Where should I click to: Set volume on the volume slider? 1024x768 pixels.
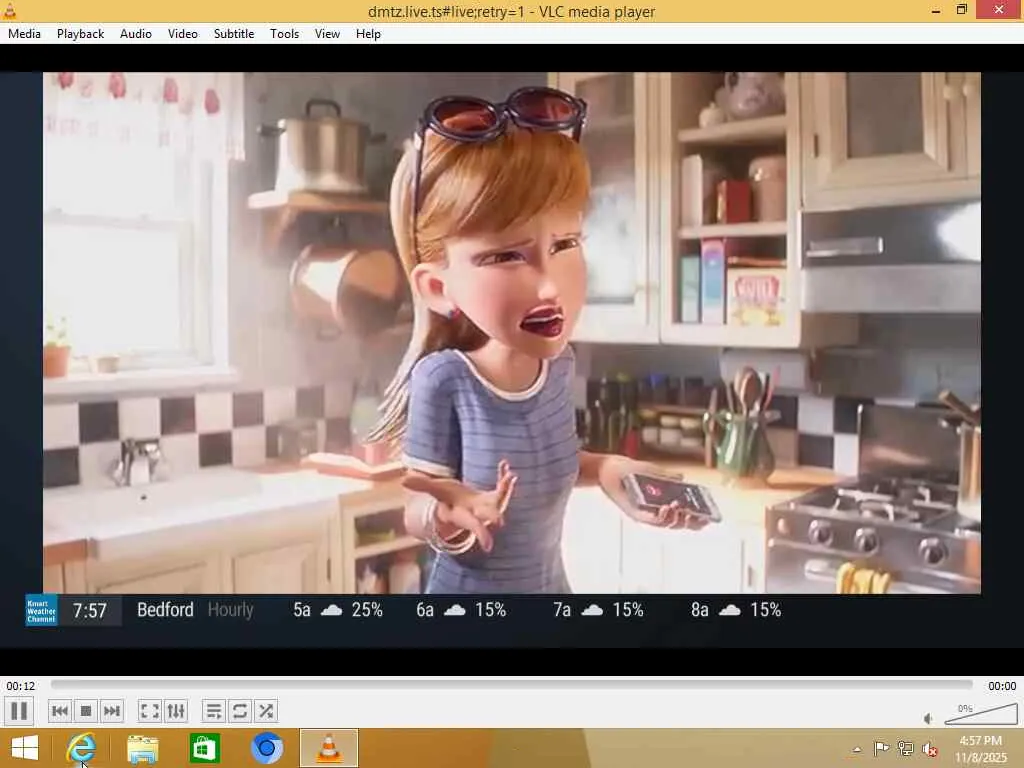pos(981,714)
